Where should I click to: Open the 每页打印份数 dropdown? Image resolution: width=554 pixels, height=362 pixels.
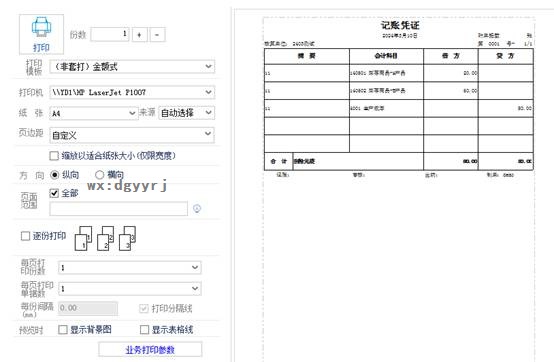(130, 267)
